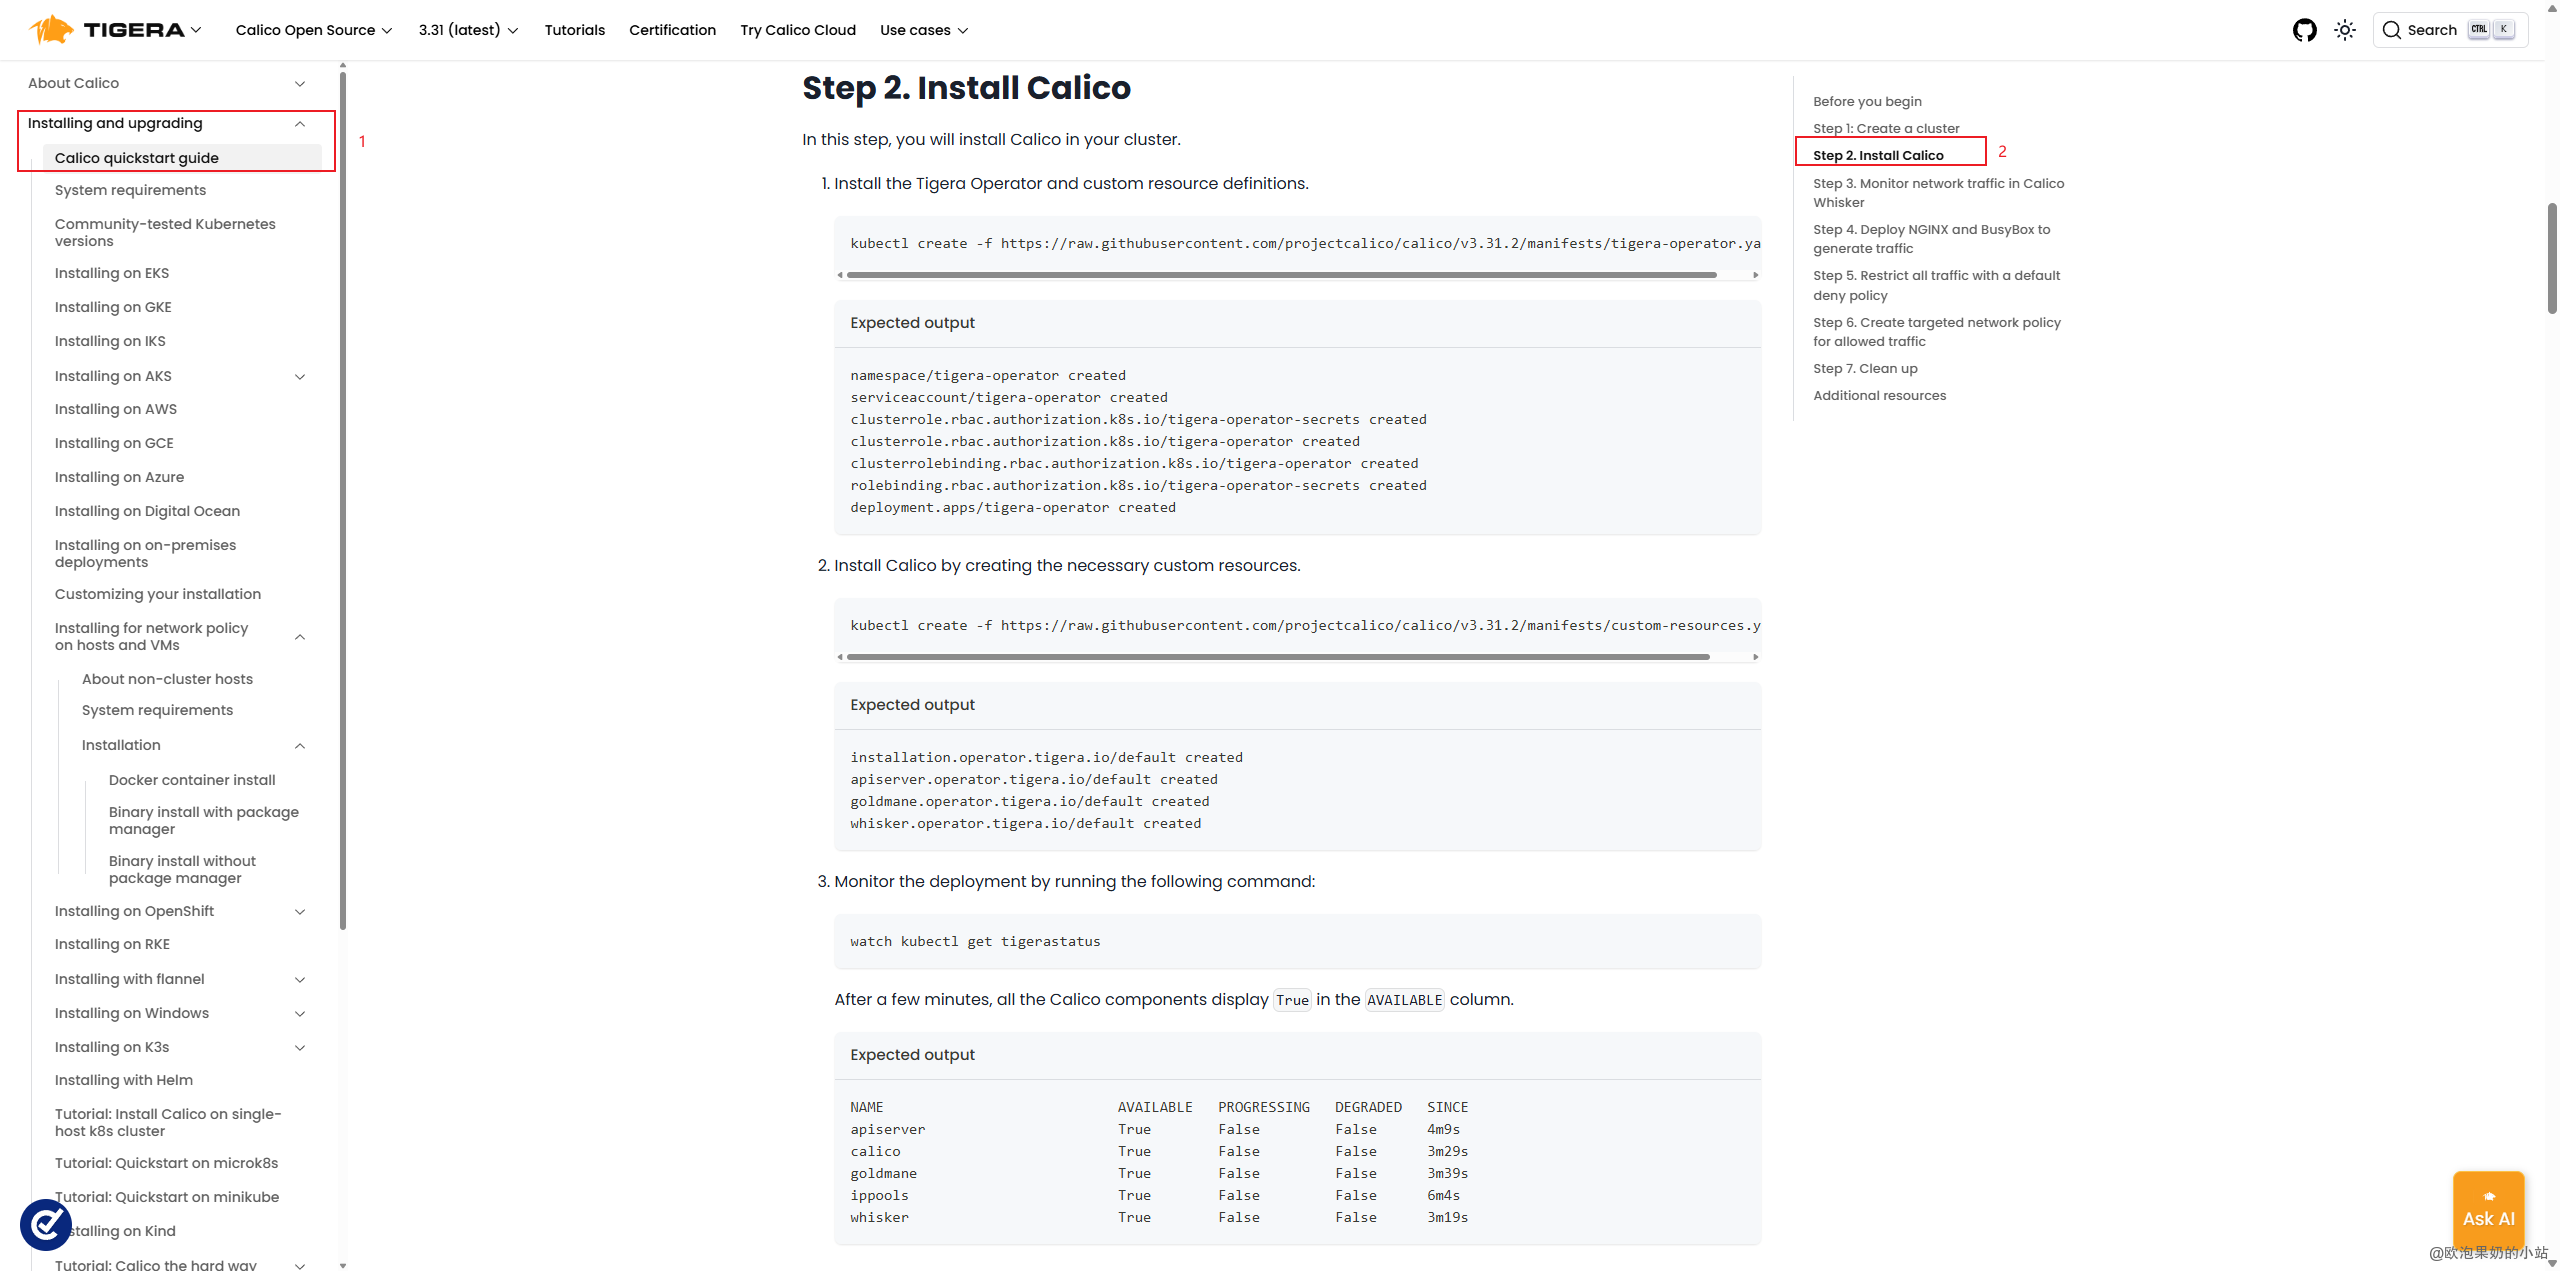Viewport: 2560px width, 1271px height.
Task: Open the 3.31 (latest) version dropdown
Action: pos(468,30)
